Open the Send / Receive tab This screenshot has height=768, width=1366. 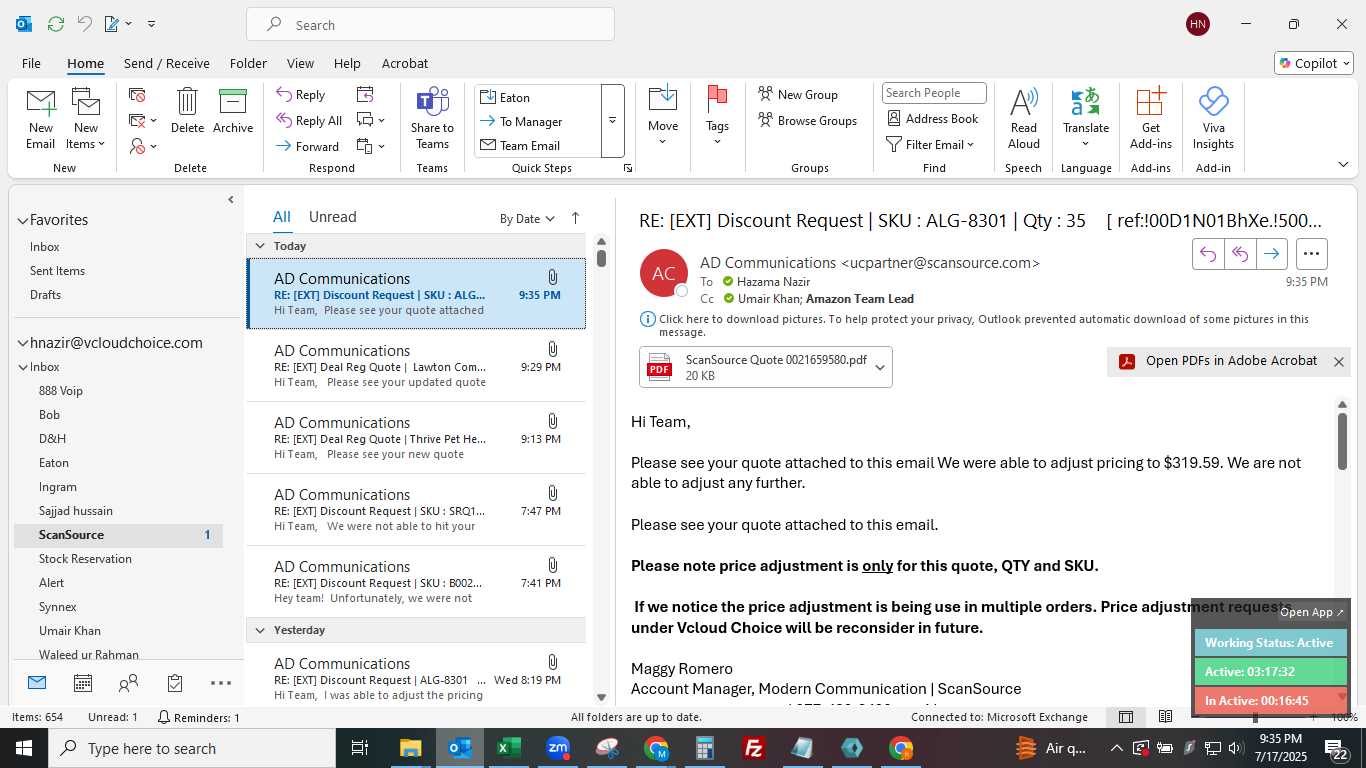pyautogui.click(x=166, y=63)
